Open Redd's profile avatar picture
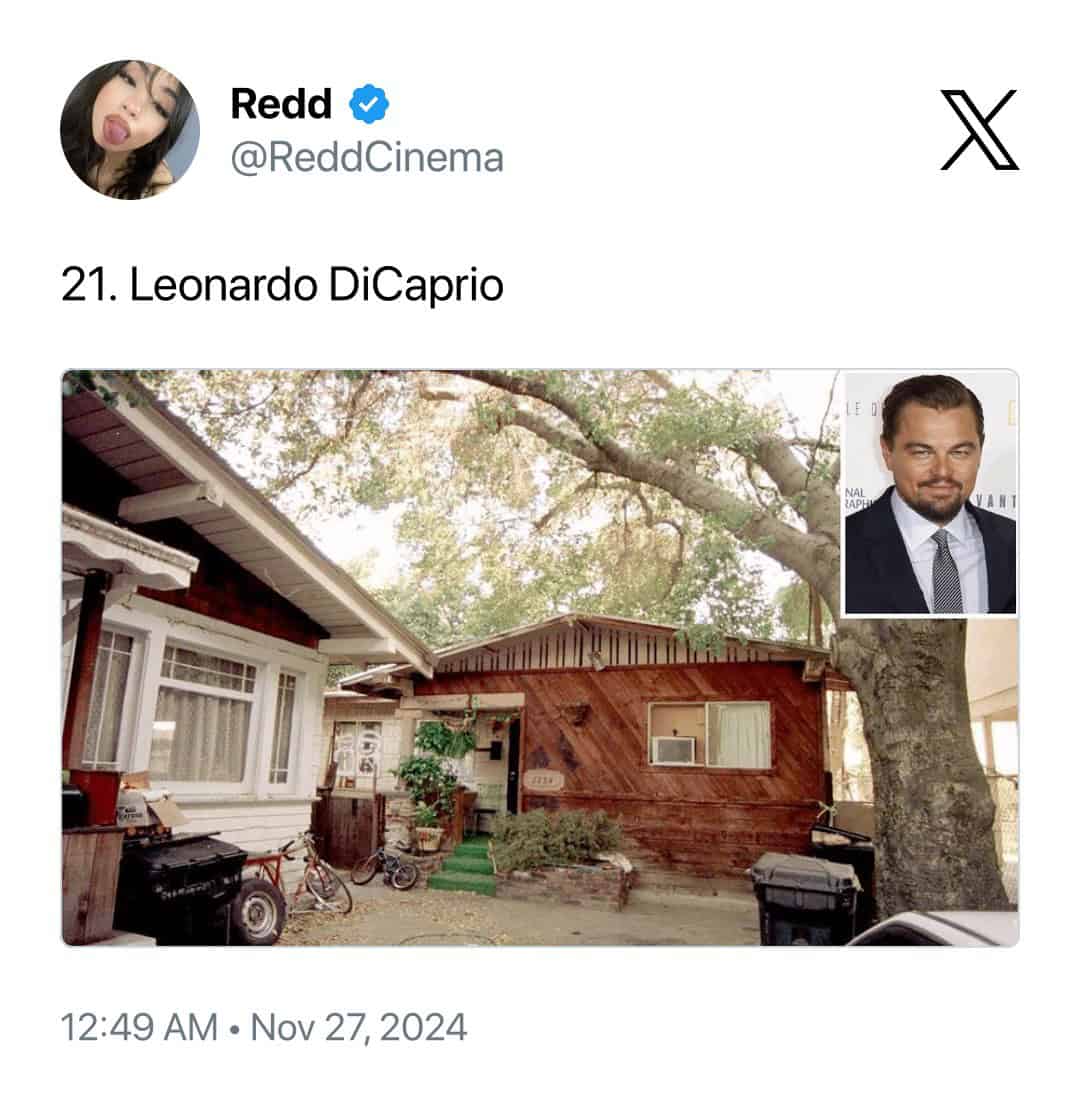The image size is (1080, 1106). (x=130, y=130)
